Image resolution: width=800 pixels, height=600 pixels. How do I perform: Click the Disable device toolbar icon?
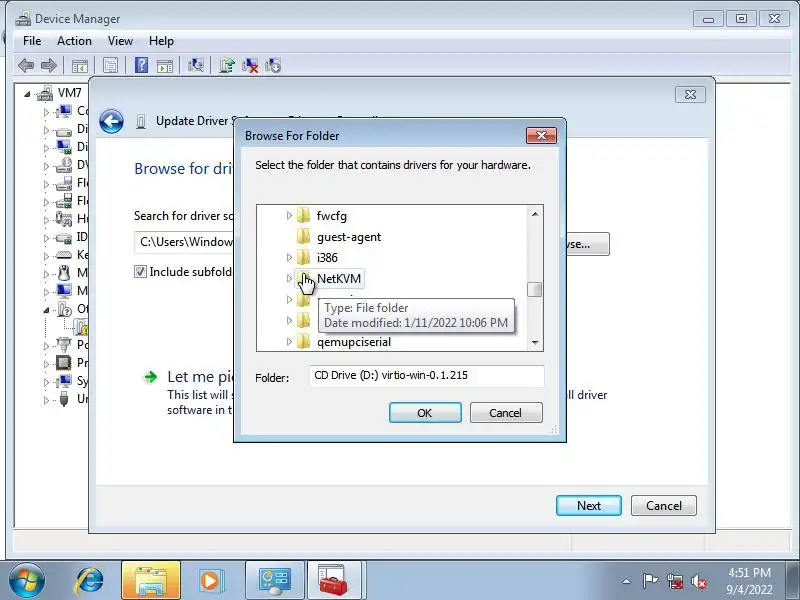[x=273, y=65]
